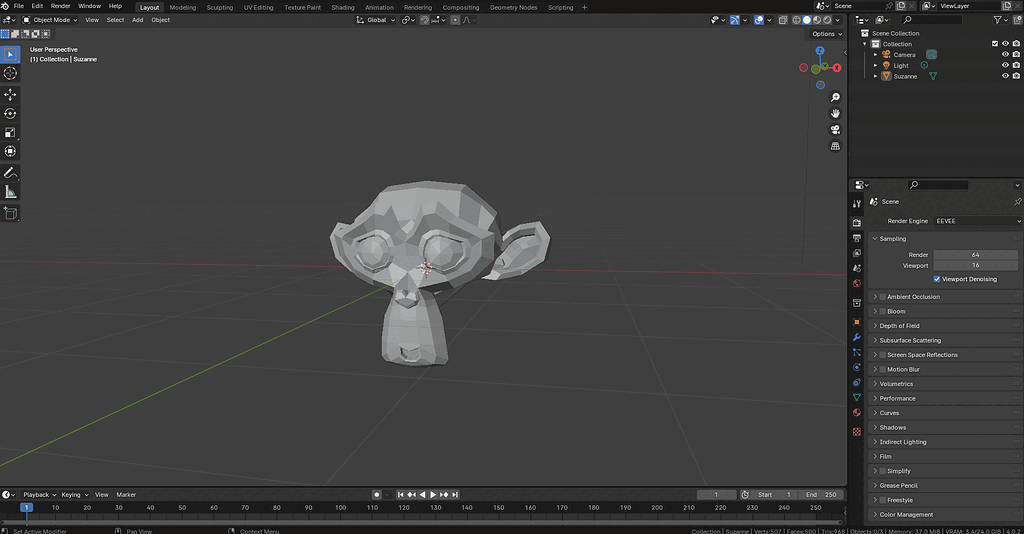Expand the Shadows panel
Screen dimensions: 1024x534
[944, 428]
